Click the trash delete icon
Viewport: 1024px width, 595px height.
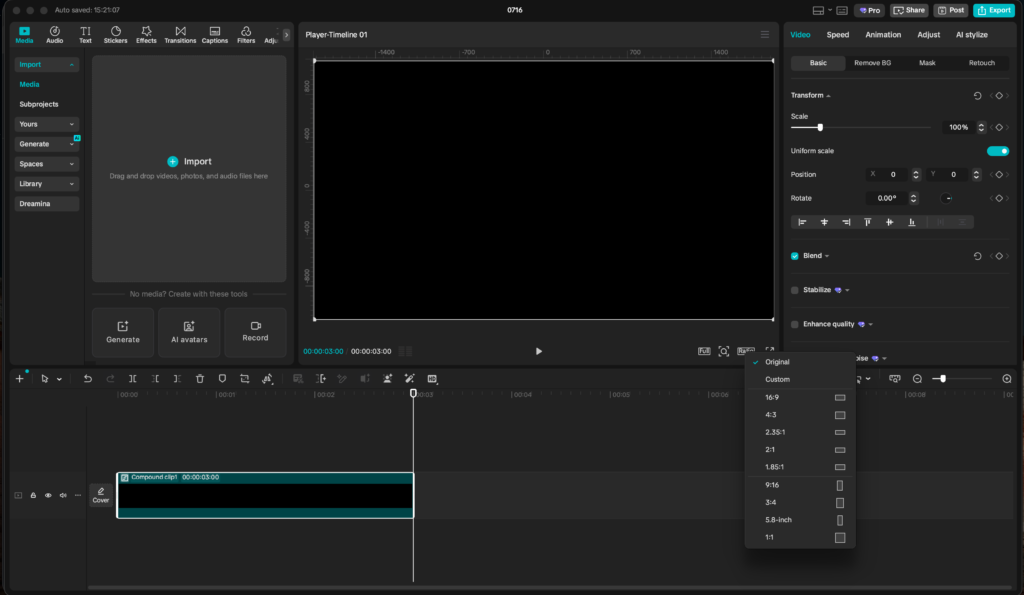tap(200, 379)
